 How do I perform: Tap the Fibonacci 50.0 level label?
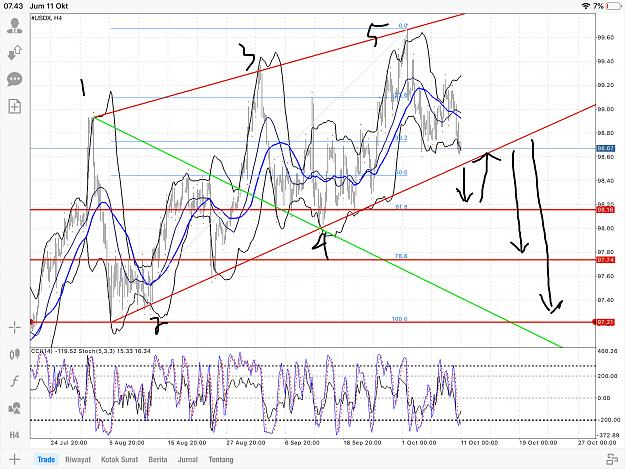(x=401, y=173)
